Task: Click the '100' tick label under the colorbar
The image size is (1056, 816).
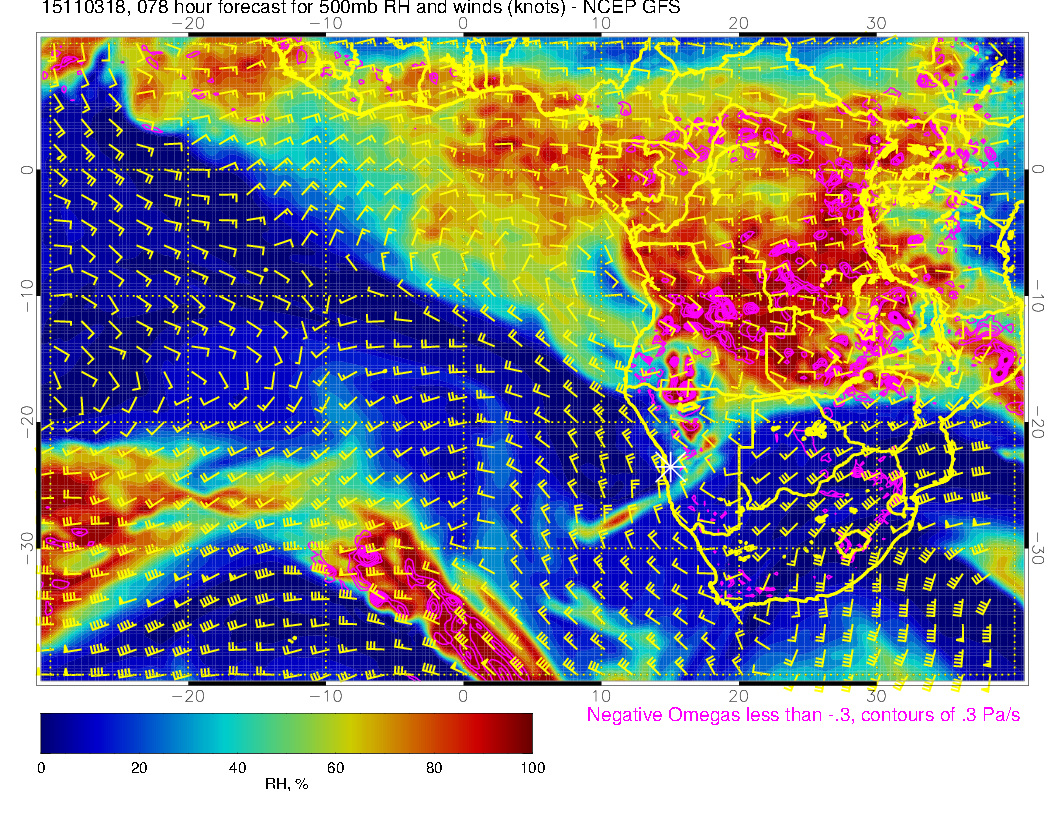Action: 532,768
